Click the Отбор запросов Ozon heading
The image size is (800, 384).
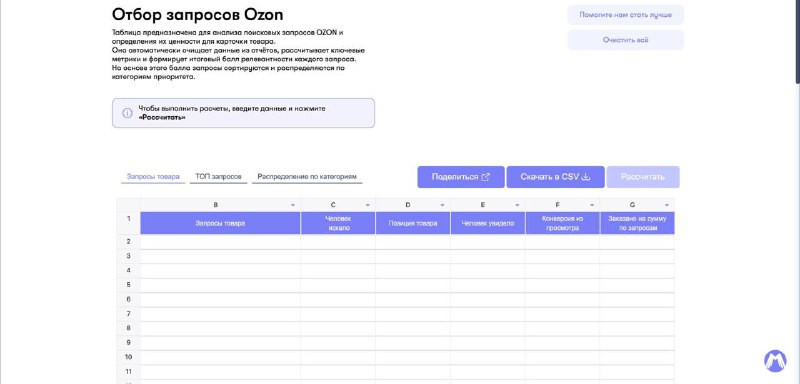point(197,14)
